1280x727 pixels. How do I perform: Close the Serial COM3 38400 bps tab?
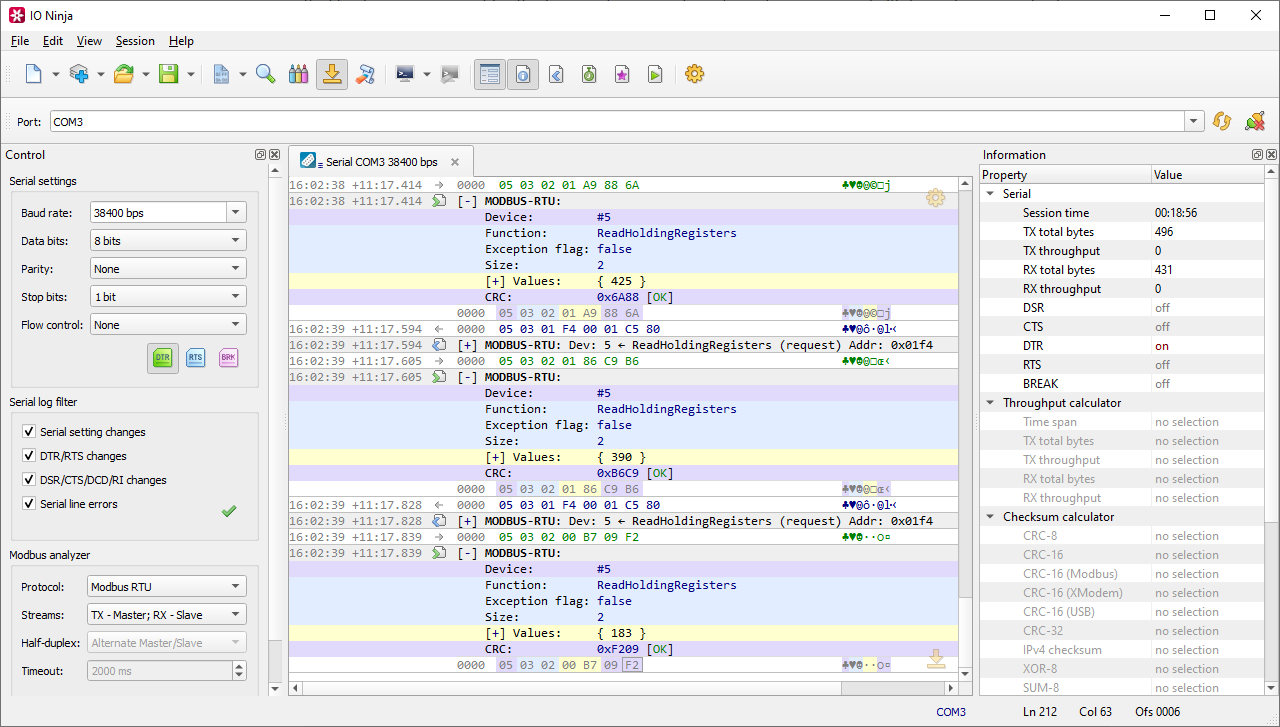(455, 162)
